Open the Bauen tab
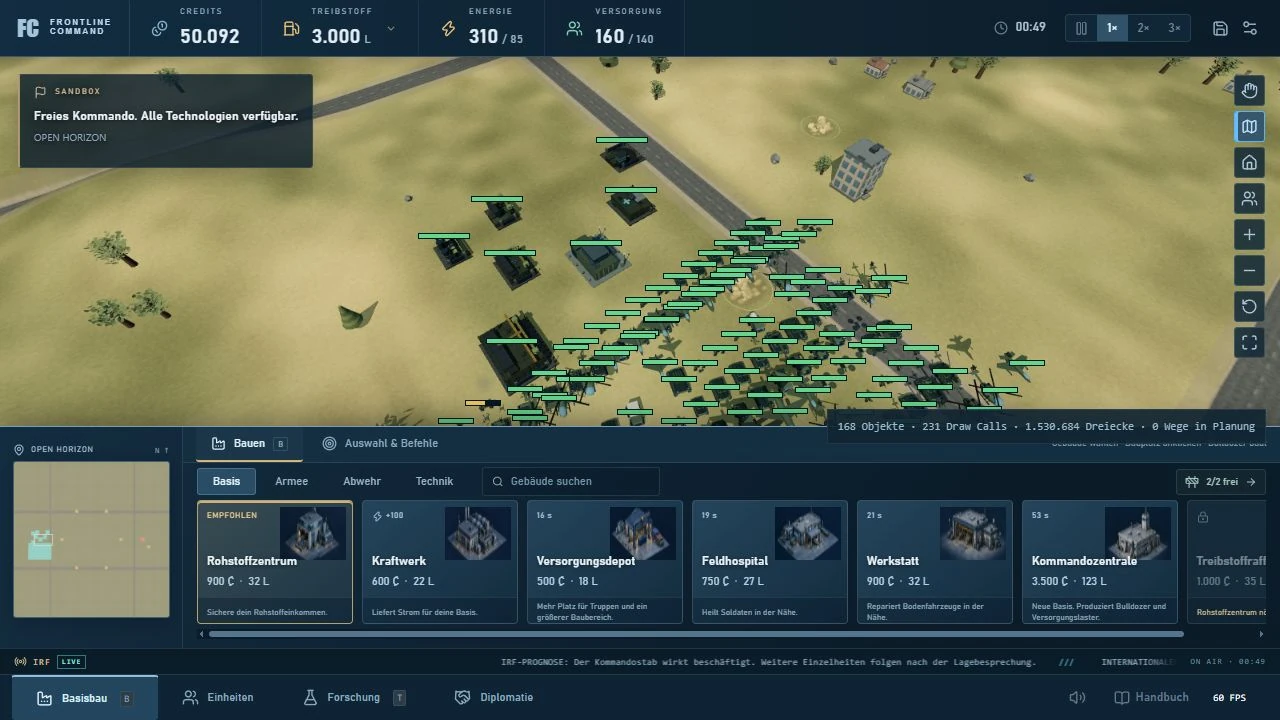This screenshot has width=1280, height=720. point(249,443)
